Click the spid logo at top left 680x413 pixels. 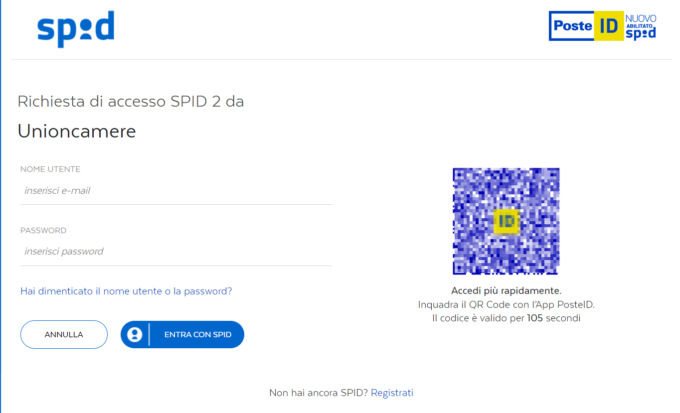click(76, 29)
